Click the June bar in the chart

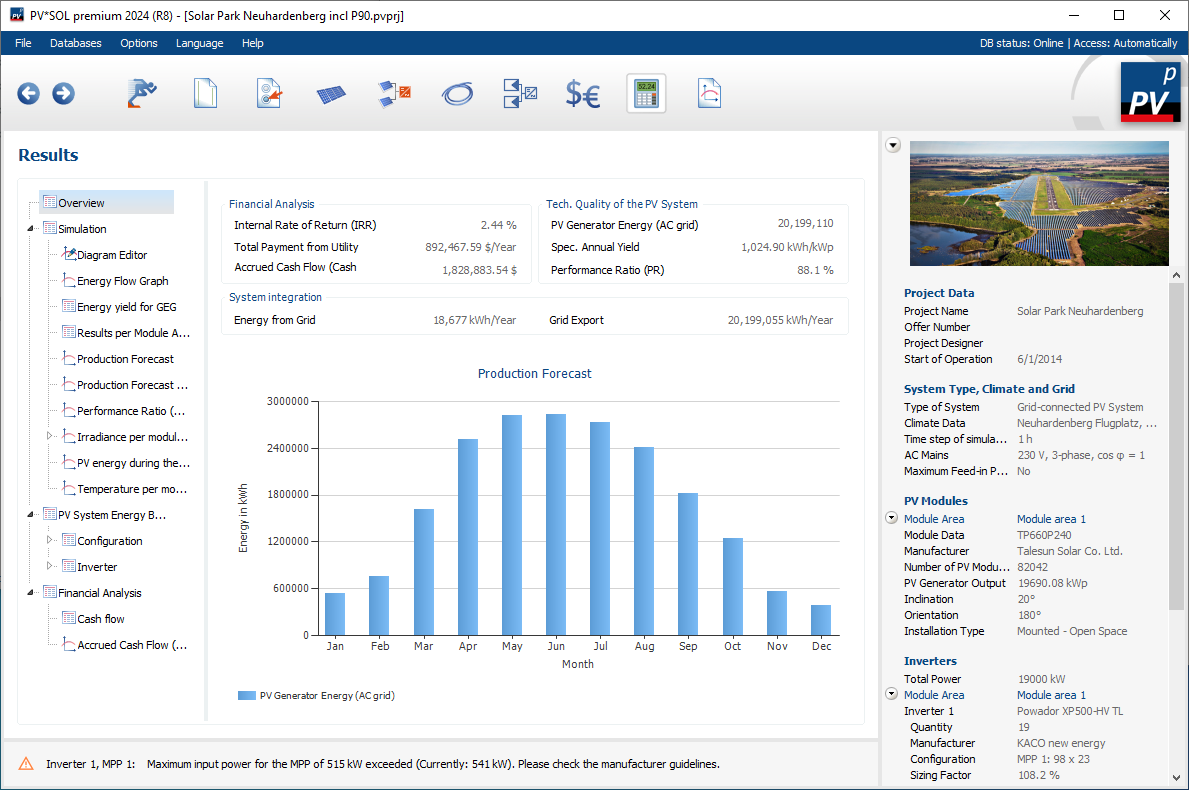[x=556, y=525]
